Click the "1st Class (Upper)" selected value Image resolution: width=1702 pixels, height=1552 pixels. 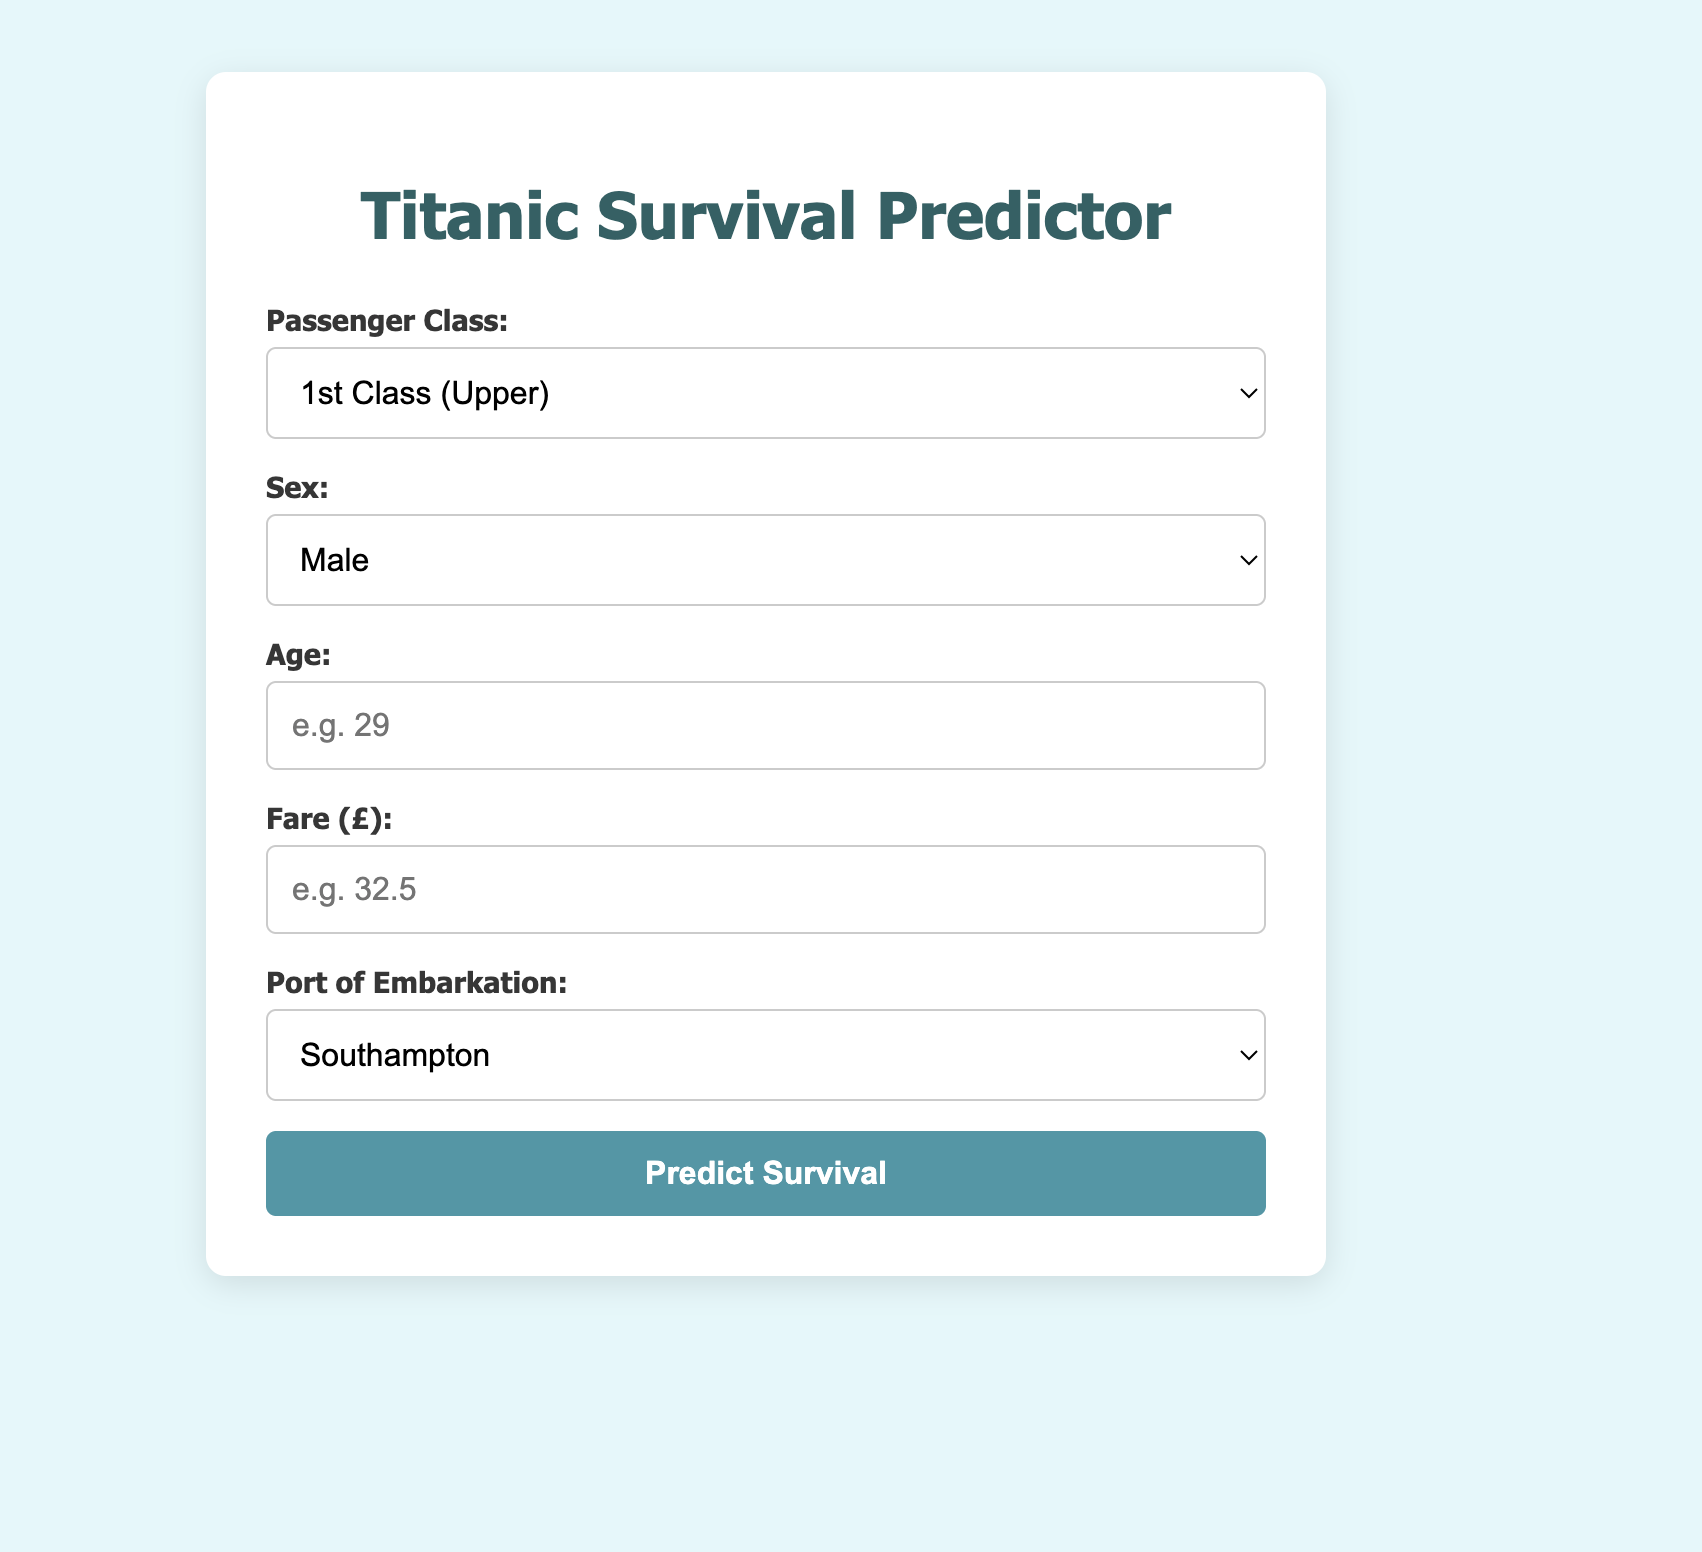click(425, 394)
